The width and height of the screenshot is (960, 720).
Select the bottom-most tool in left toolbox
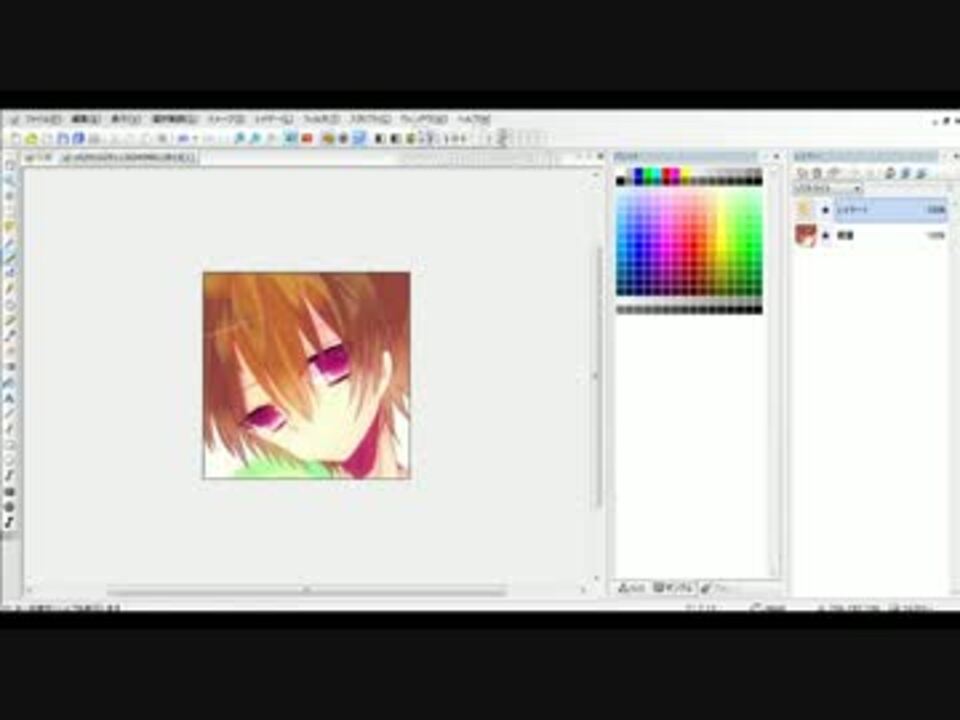[10, 522]
